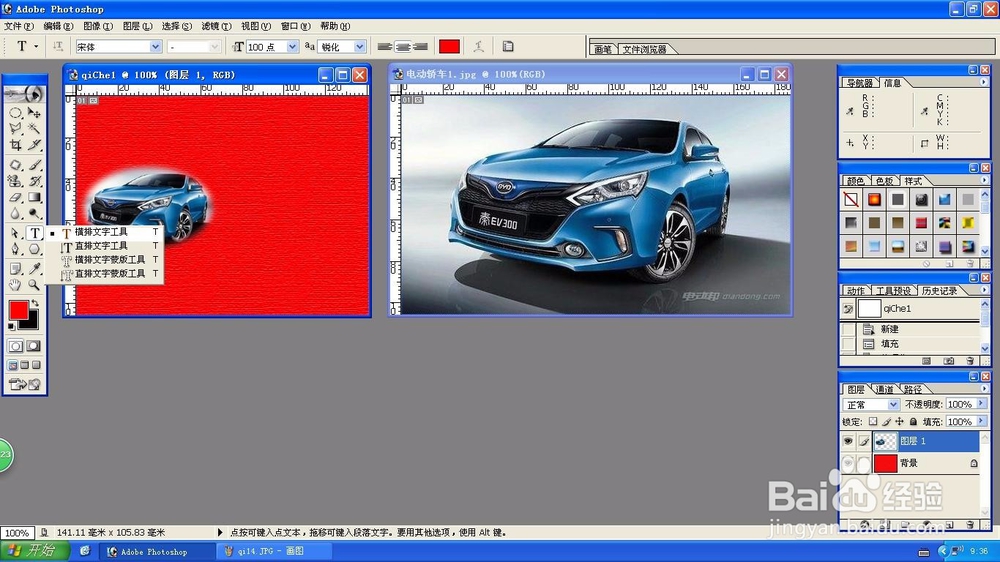Open Styles panel flyout menu arrow
Viewport: 1000px width, 562px height.
point(984,181)
